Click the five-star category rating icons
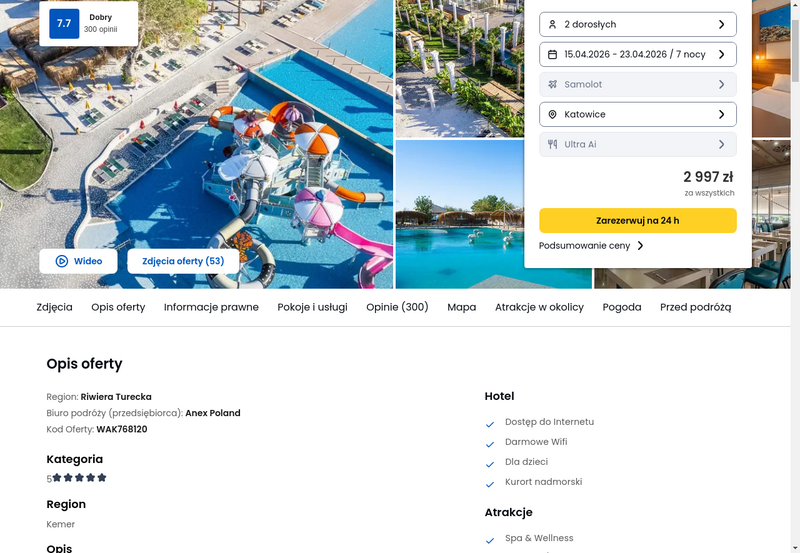 pos(79,478)
